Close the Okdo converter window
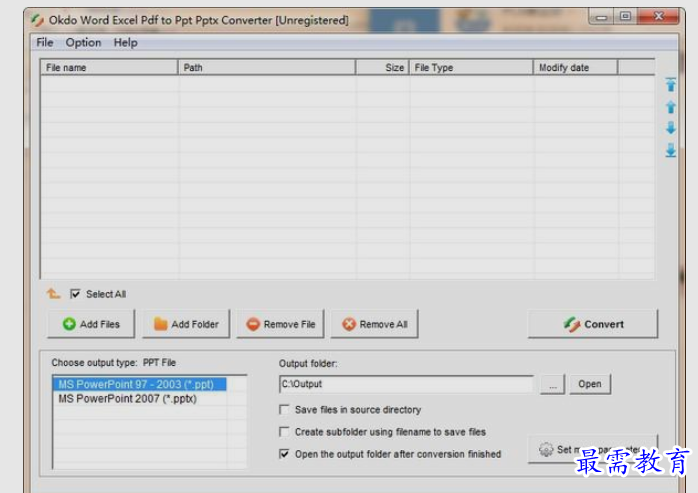 pyautogui.click(x=658, y=17)
